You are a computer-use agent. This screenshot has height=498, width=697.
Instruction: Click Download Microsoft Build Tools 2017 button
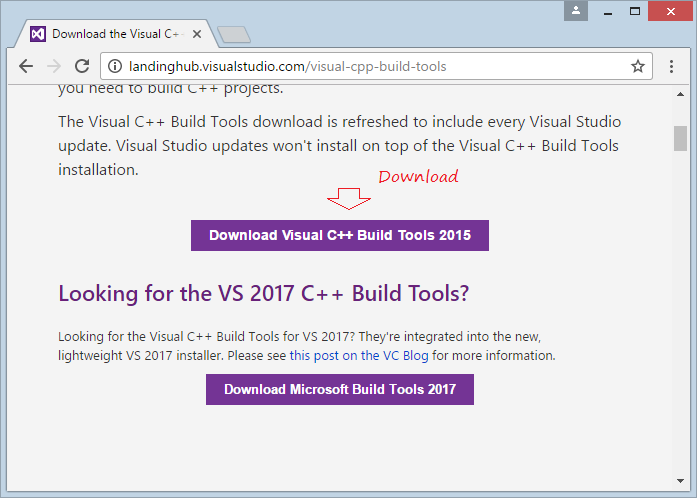(340, 390)
